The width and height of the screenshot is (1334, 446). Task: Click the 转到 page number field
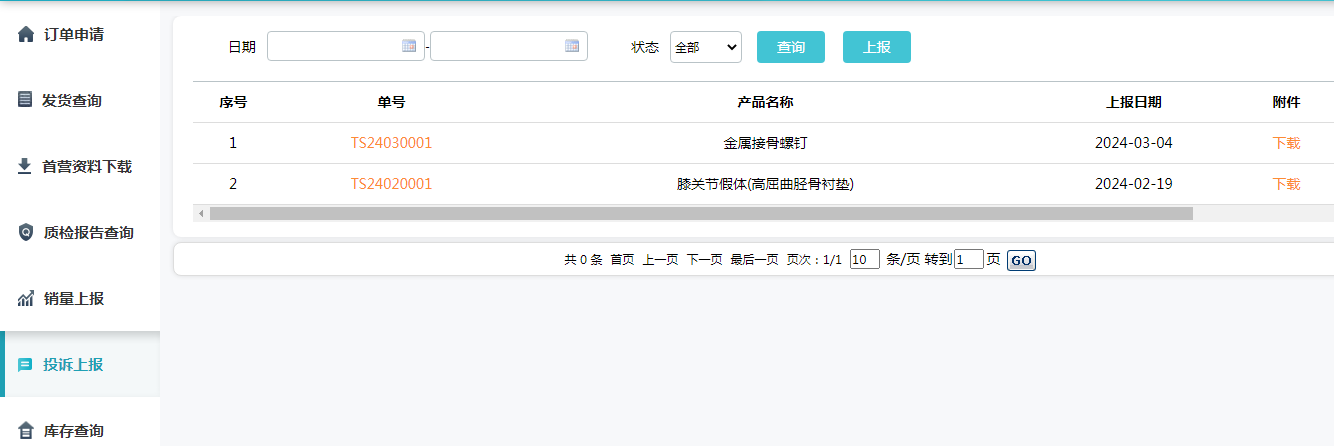click(969, 260)
